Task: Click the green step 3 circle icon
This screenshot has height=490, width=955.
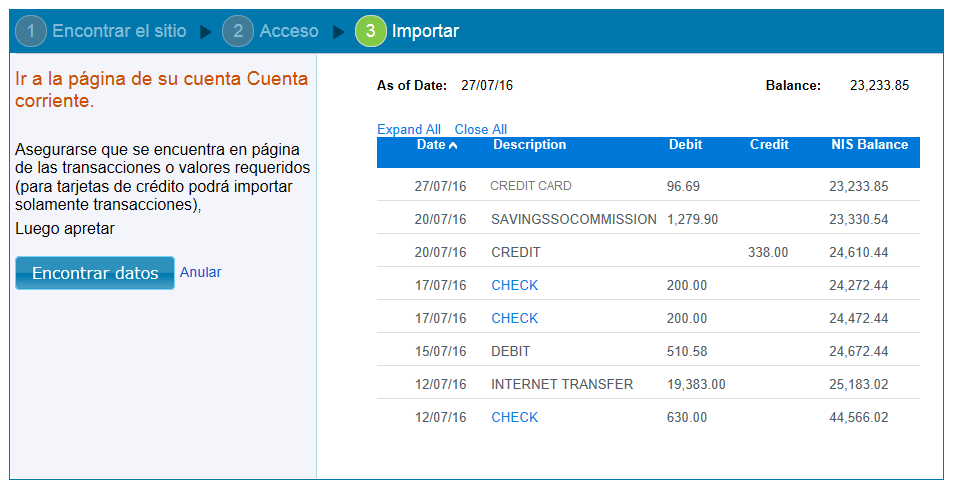Action: pyautogui.click(x=370, y=32)
